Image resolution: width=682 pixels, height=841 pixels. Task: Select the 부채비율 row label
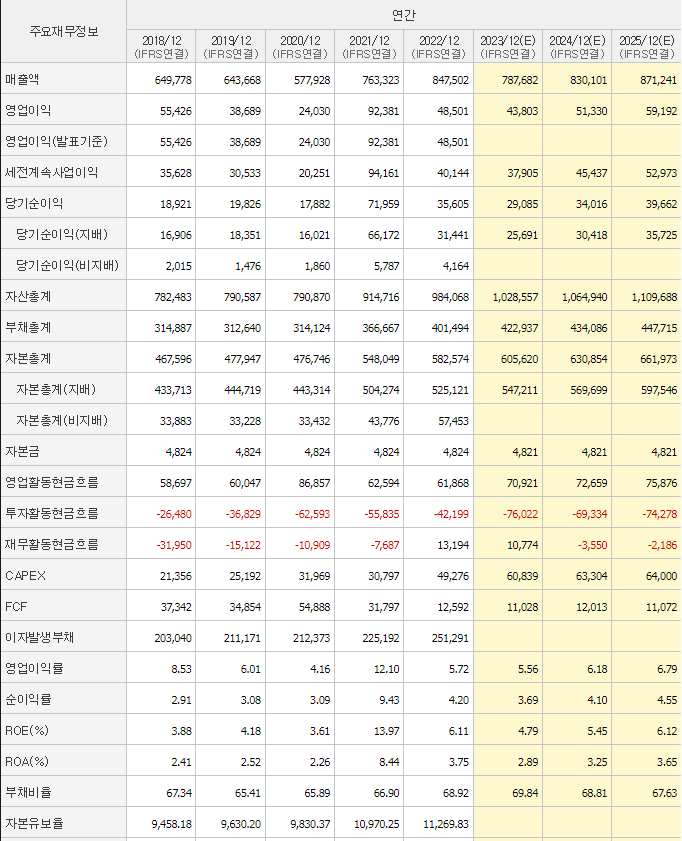click(x=28, y=793)
